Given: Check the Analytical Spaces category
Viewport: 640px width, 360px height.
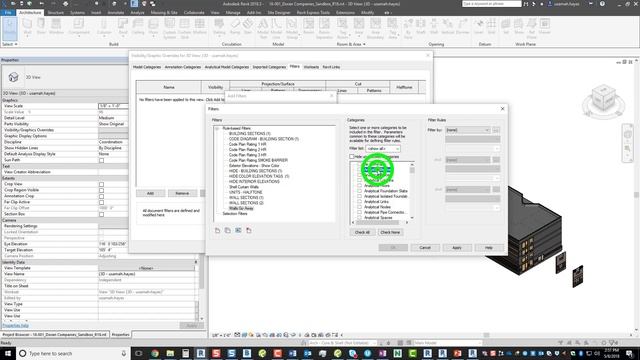Looking at the screenshot, I should pos(360,218).
